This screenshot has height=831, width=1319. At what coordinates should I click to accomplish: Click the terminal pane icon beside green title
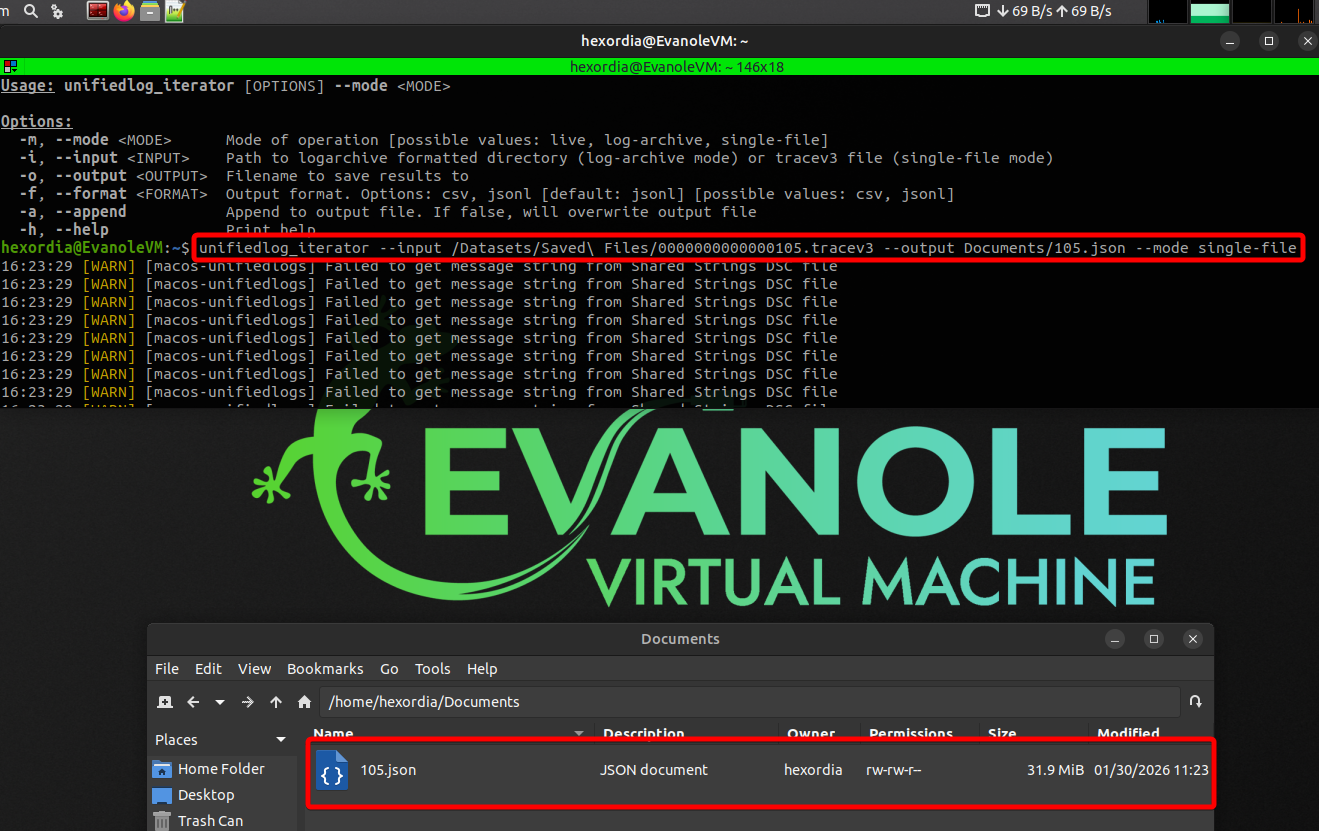9,67
